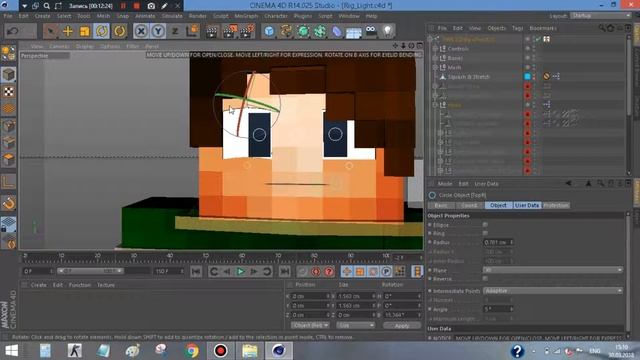
Task: Open the File menu
Action: click(x=8, y=16)
